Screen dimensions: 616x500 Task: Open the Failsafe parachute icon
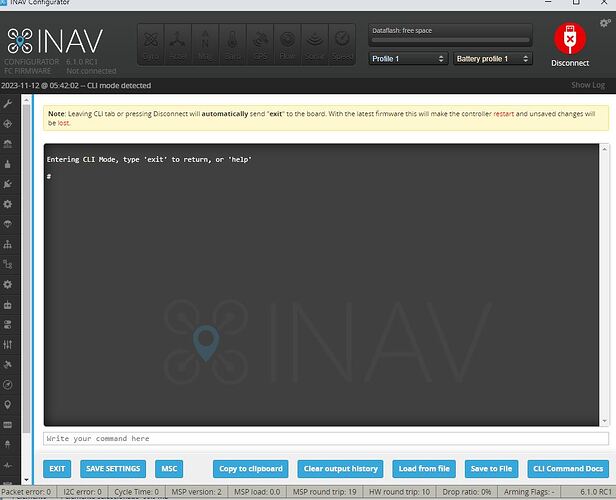7,224
